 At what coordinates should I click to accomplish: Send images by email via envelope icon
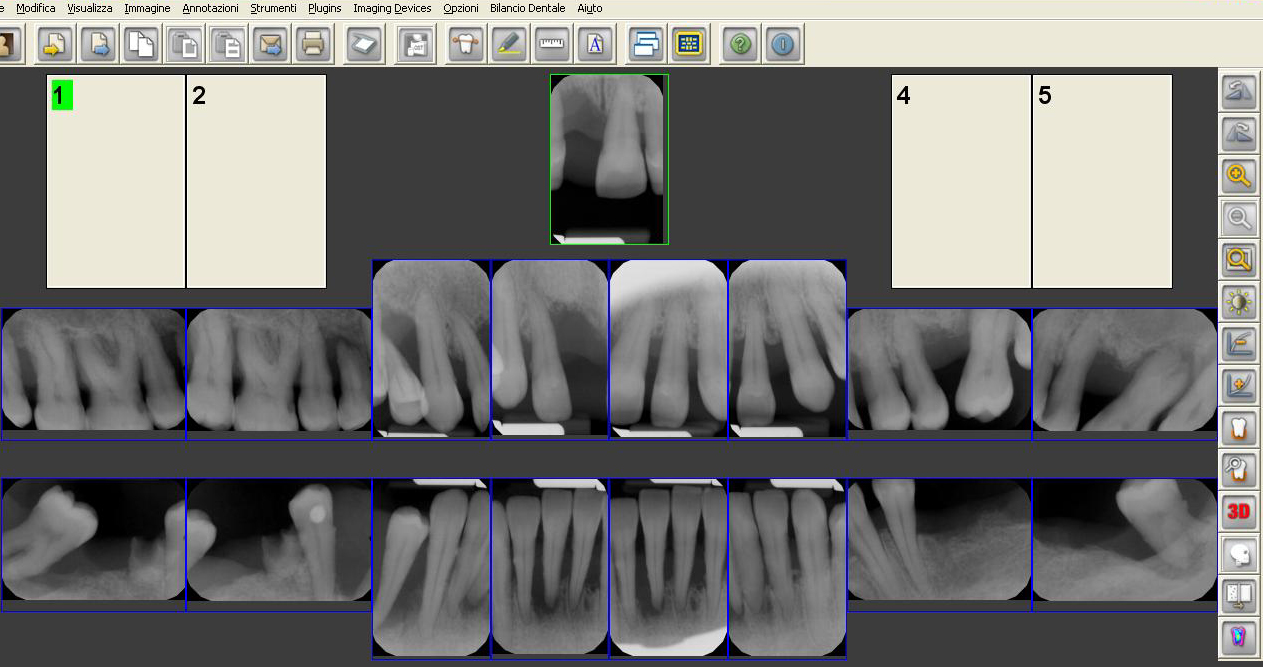272,44
